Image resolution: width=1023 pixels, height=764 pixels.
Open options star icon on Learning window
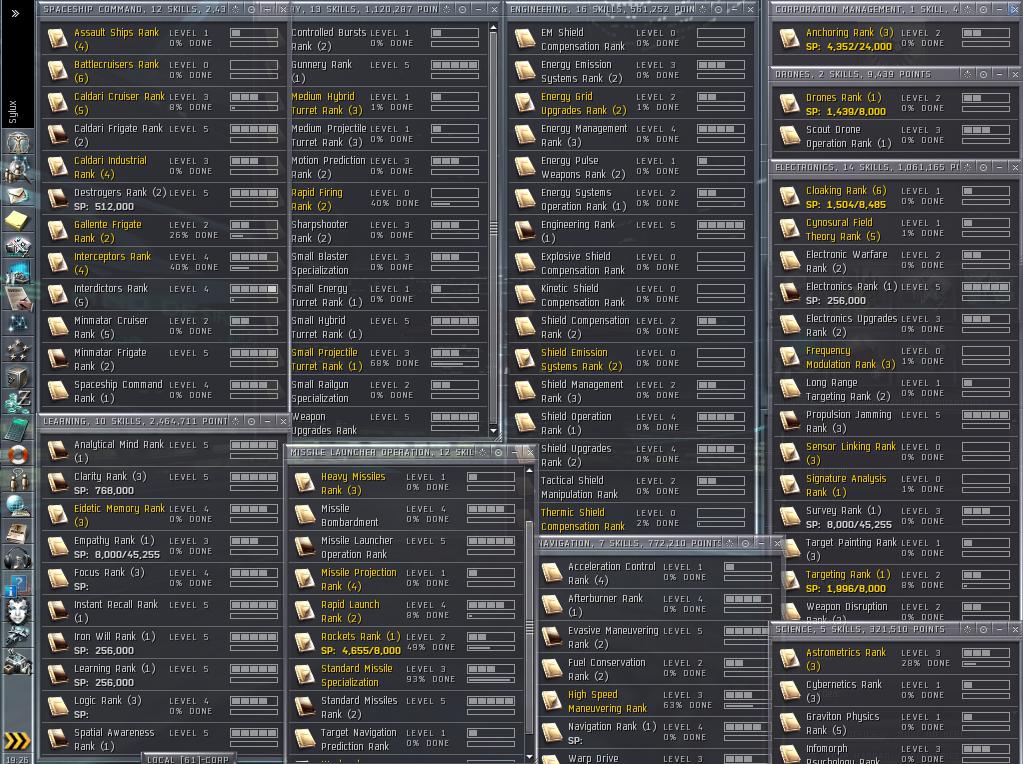click(236, 421)
